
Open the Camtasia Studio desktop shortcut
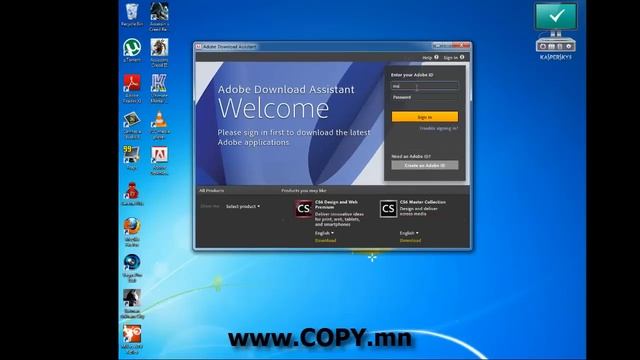click(x=132, y=124)
